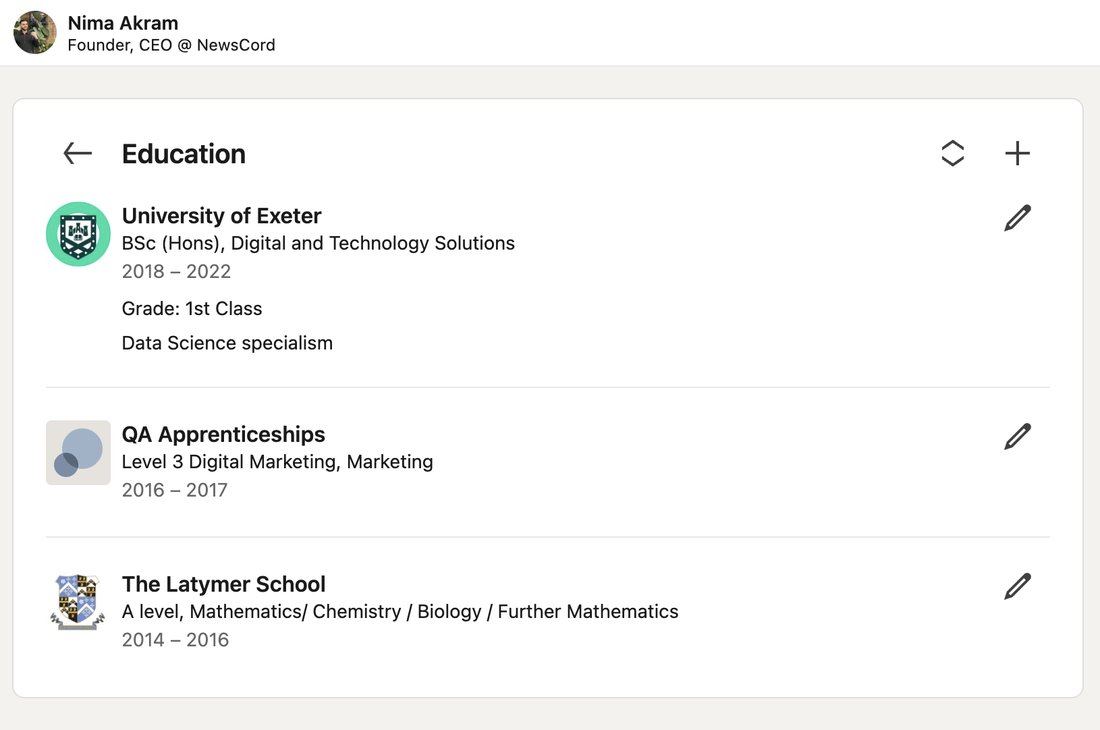Click the Education section heading
This screenshot has height=730, width=1100.
point(183,154)
